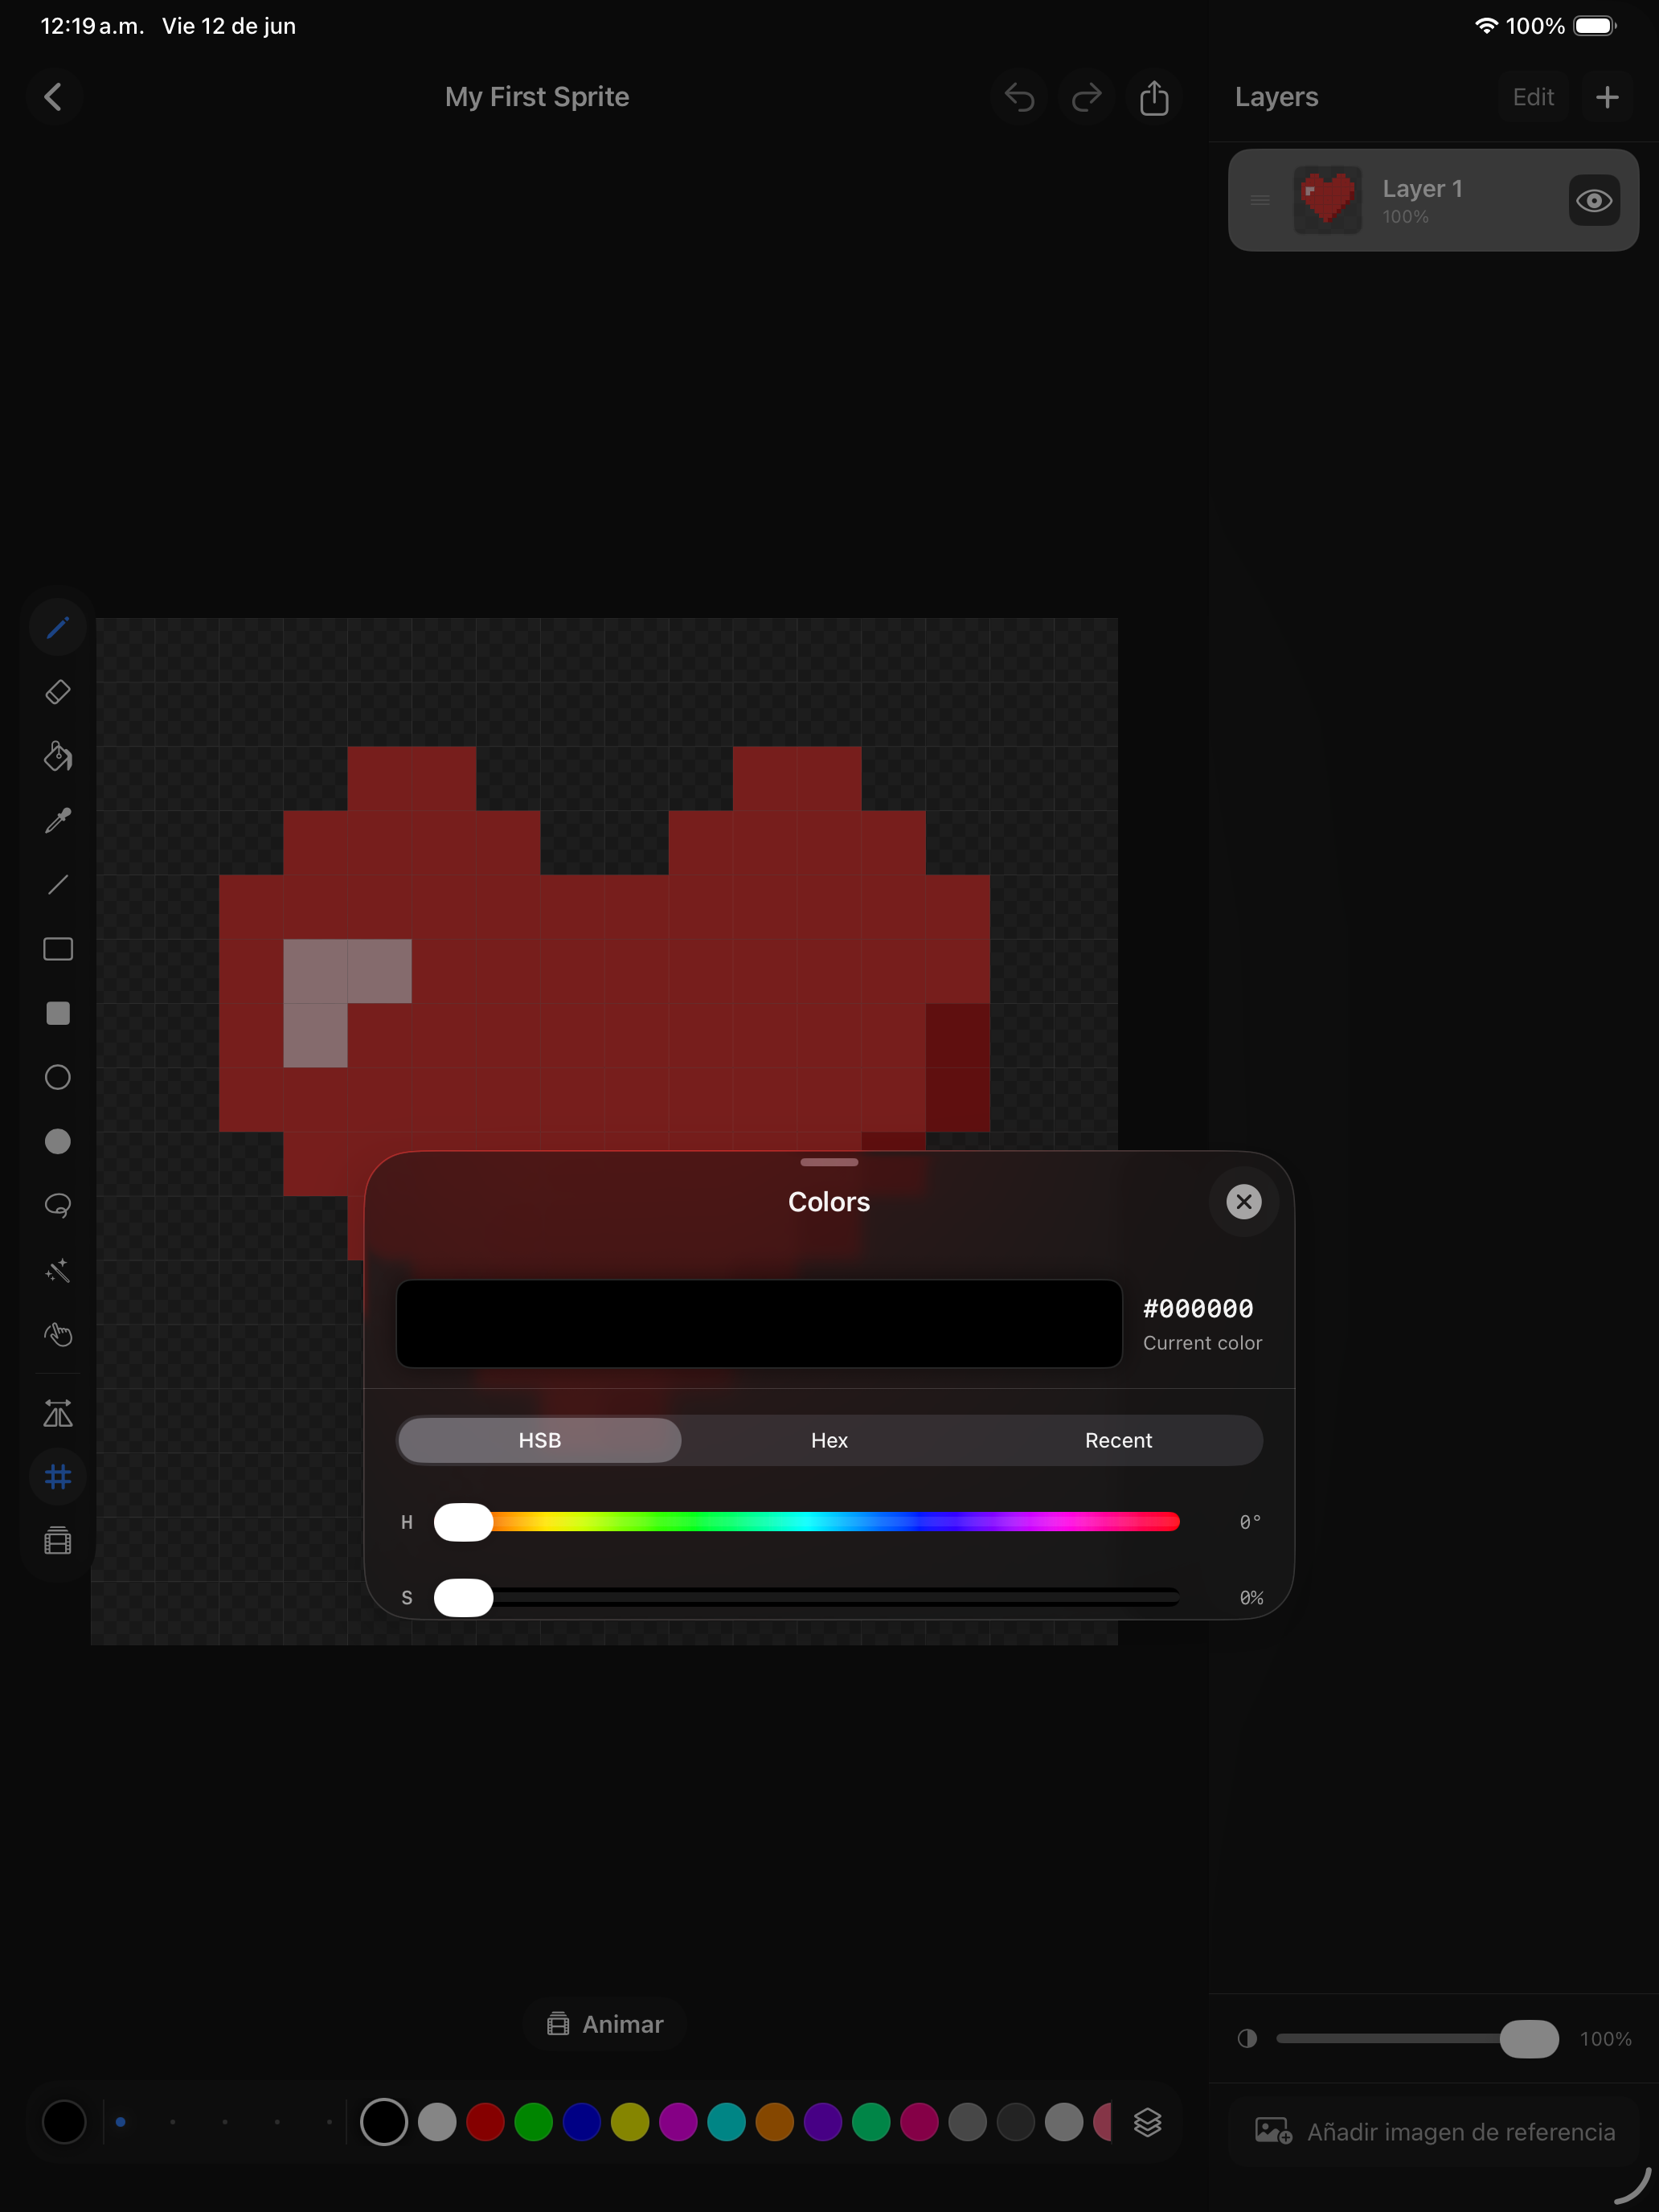Select the magenta purple palette swatch
This screenshot has width=1659, height=2212.
tap(678, 2121)
